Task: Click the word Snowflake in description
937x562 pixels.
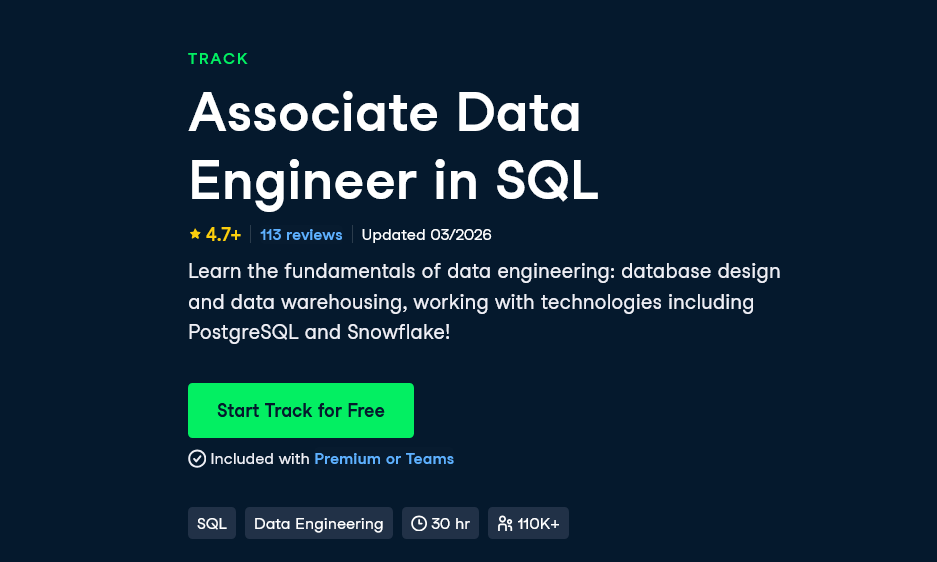Action: click(395, 332)
